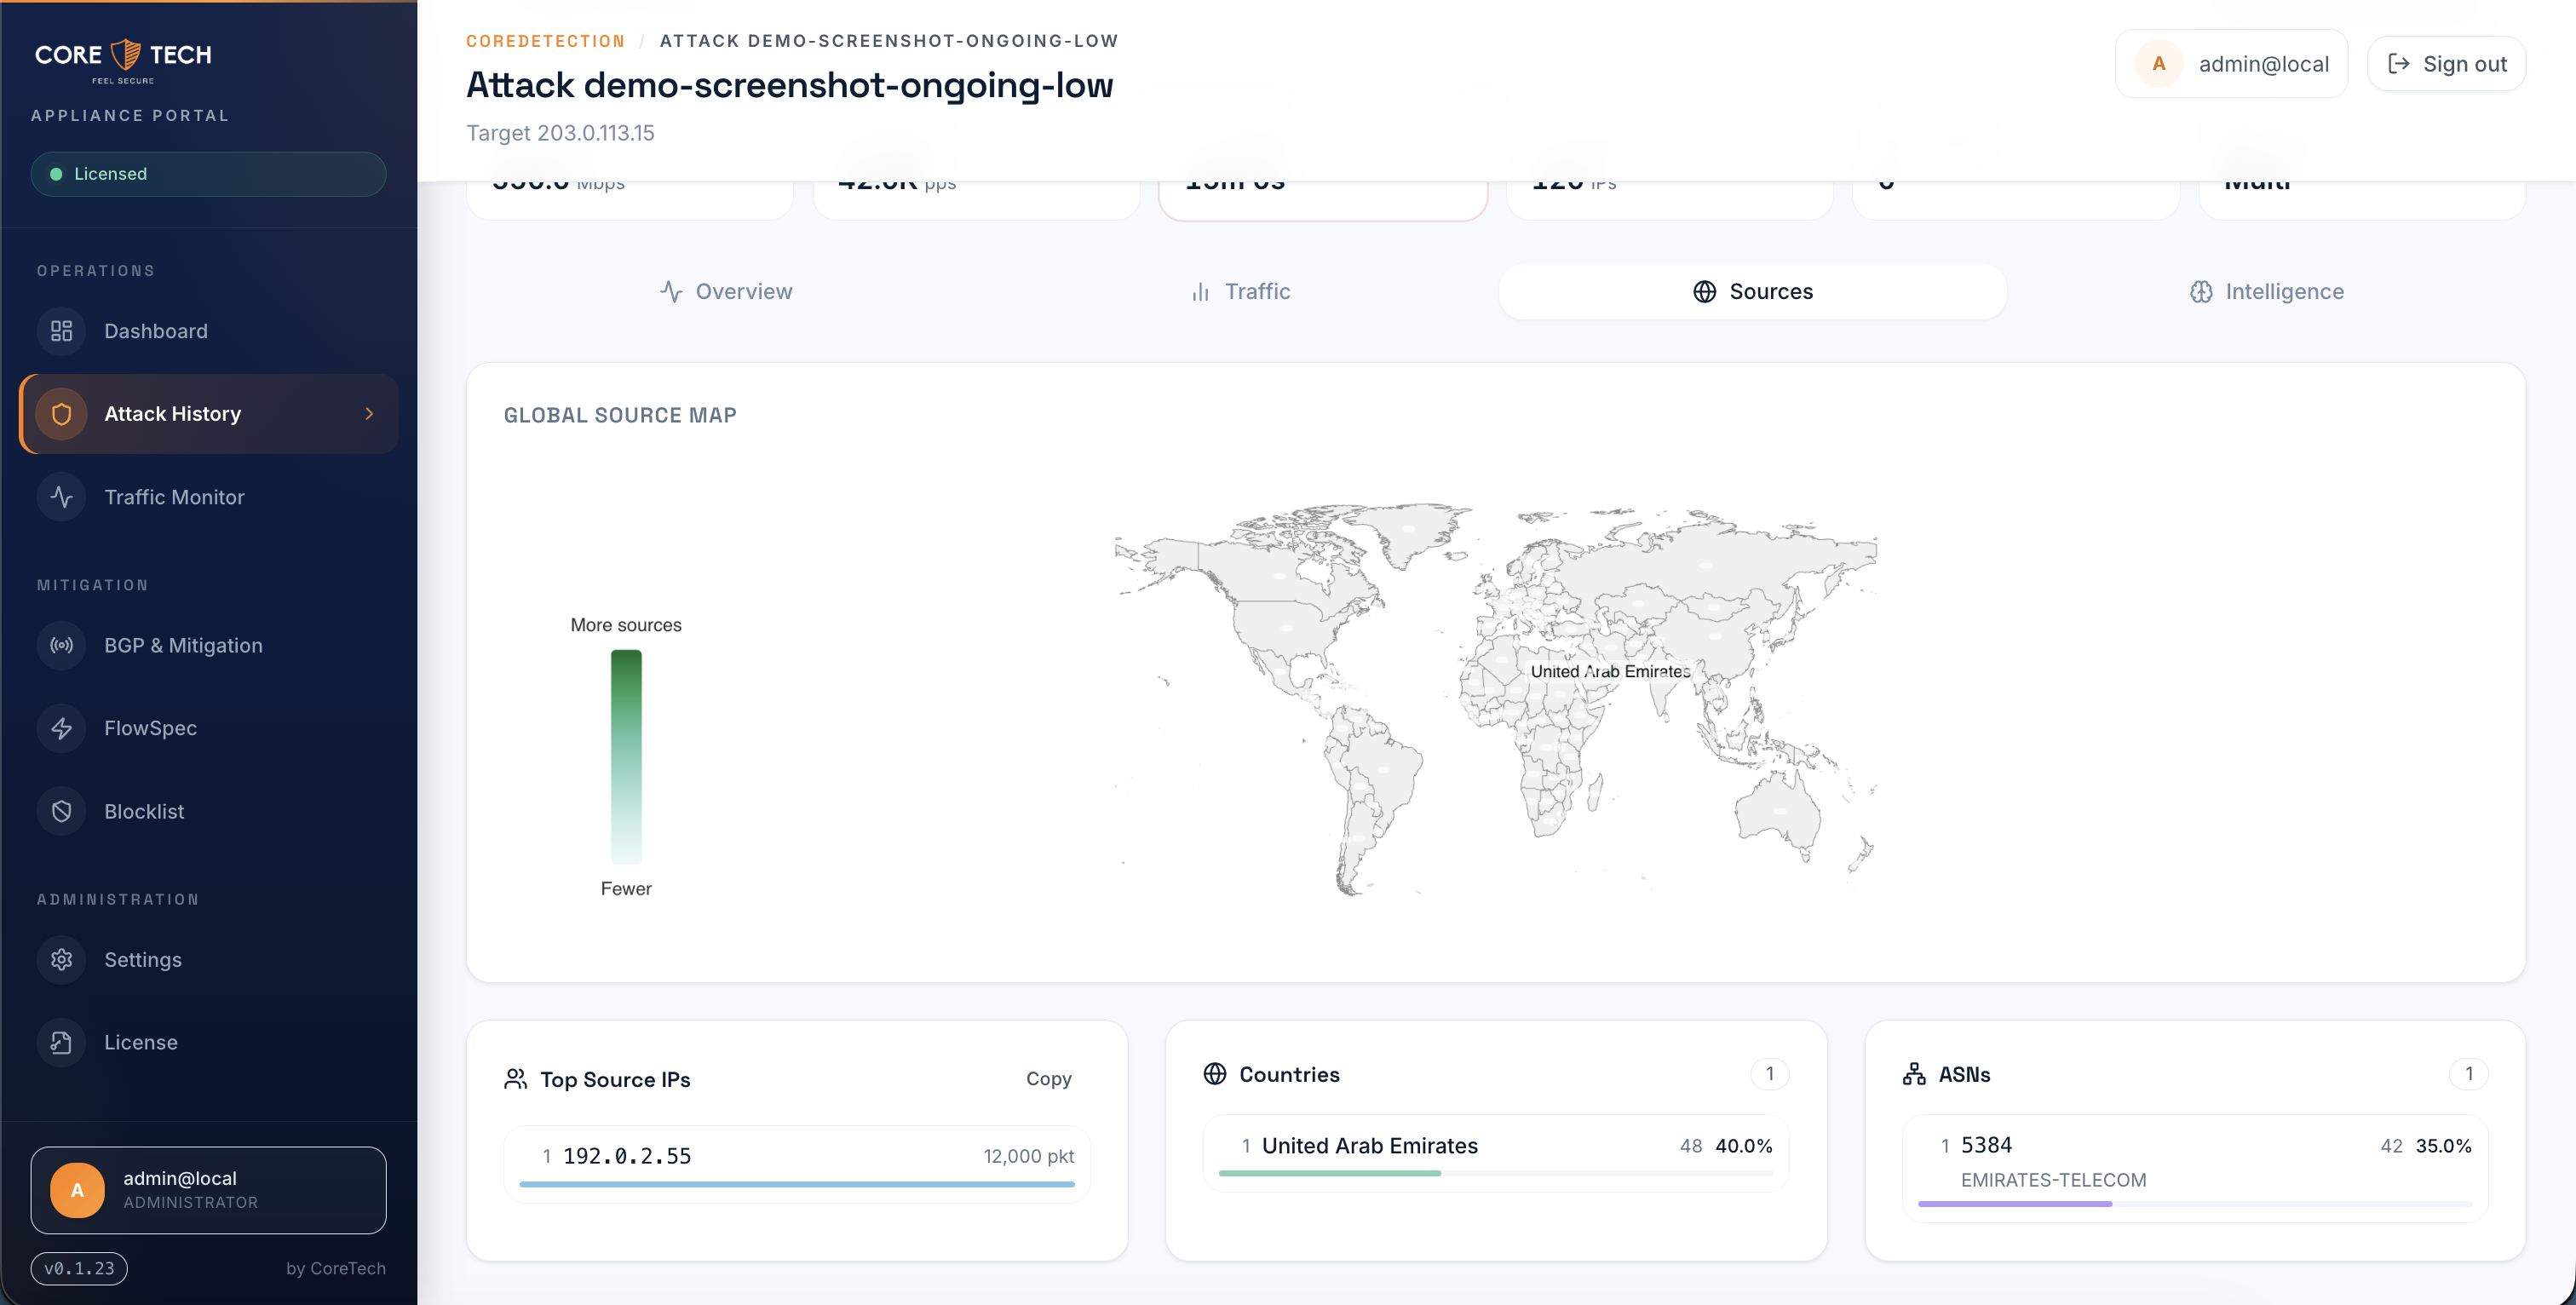Click the green Licensed status dot
Image resolution: width=2576 pixels, height=1305 pixels.
(x=56, y=174)
